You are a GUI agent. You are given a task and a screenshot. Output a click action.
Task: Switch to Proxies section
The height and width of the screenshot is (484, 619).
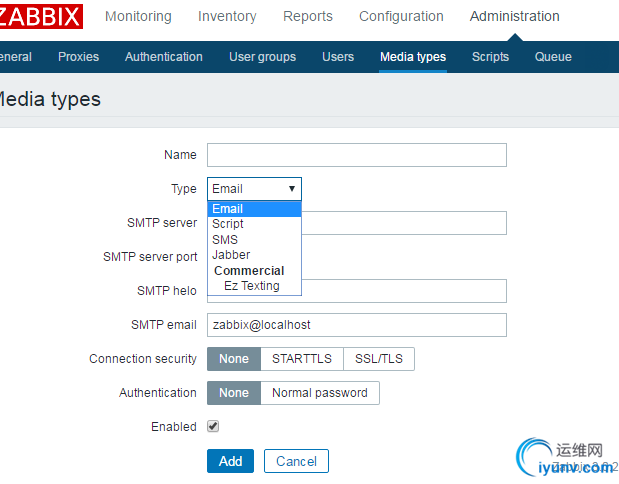78,57
